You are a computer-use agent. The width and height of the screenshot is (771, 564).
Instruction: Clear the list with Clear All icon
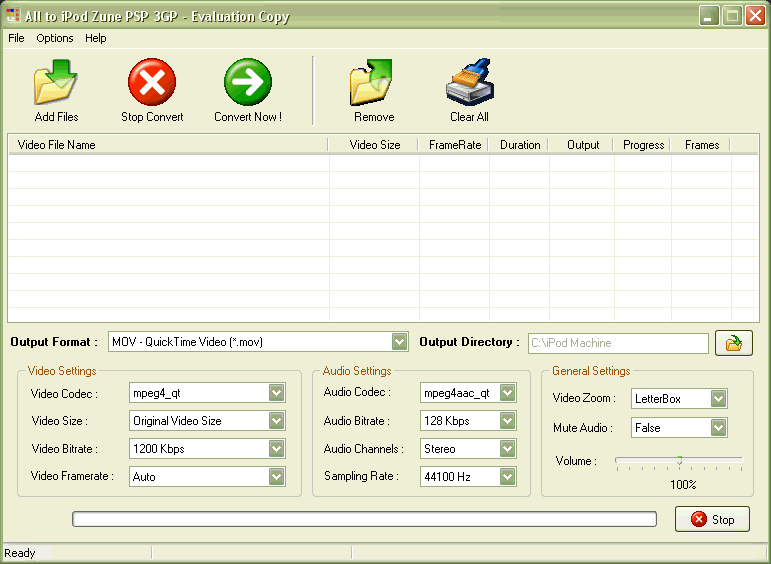[469, 84]
